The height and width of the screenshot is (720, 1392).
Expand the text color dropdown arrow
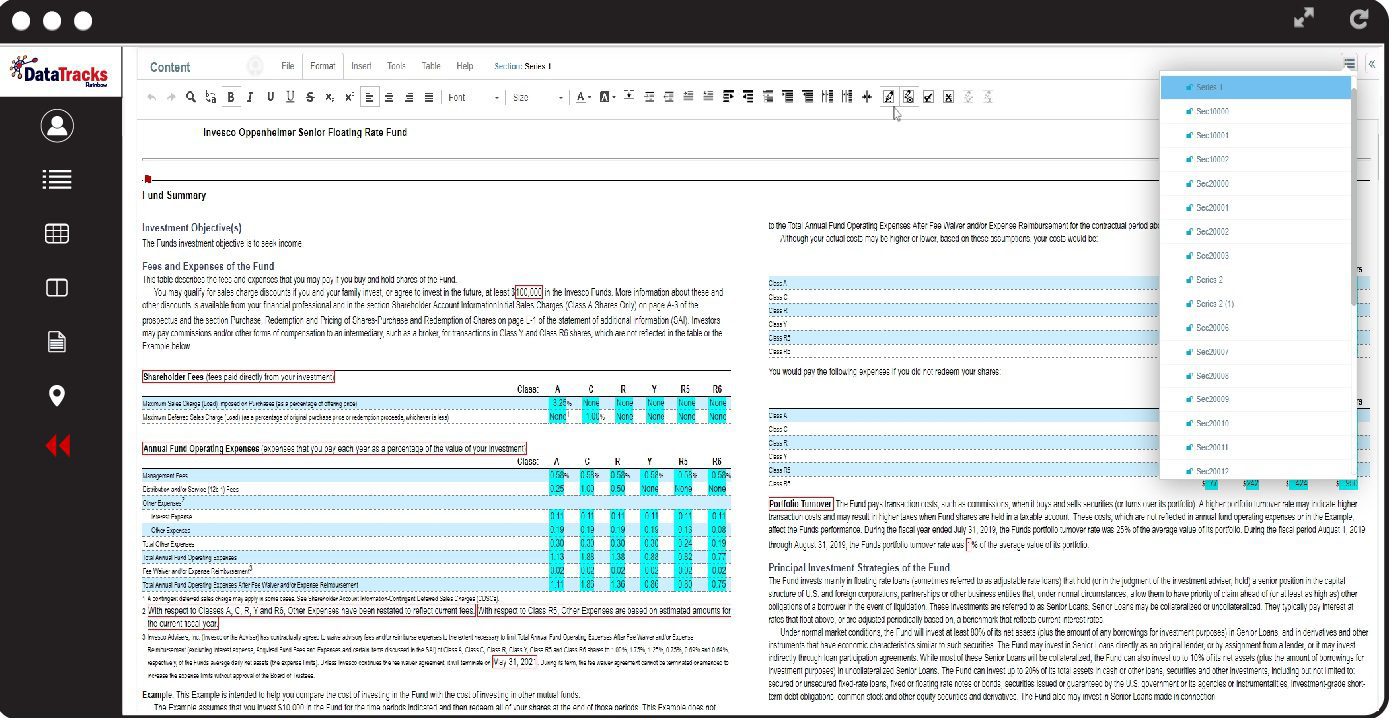[590, 97]
